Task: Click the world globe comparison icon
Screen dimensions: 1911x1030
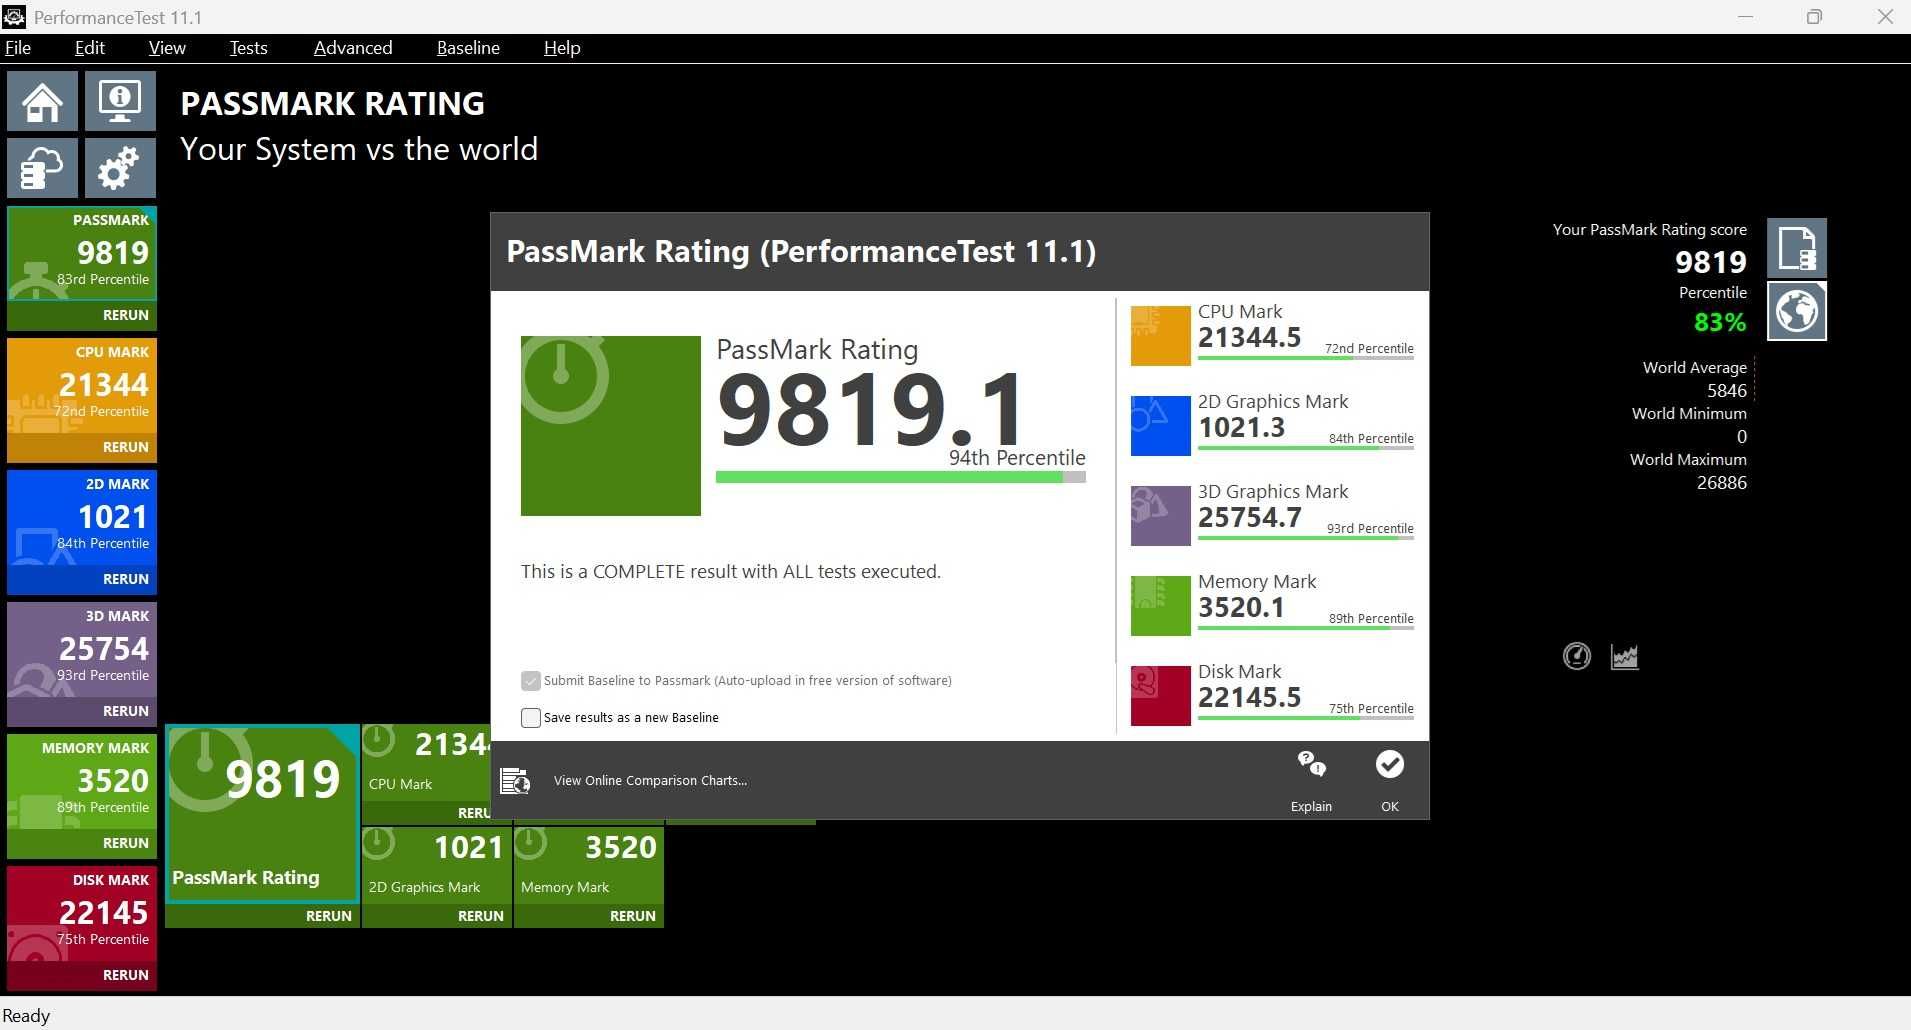Action: click(x=1797, y=311)
